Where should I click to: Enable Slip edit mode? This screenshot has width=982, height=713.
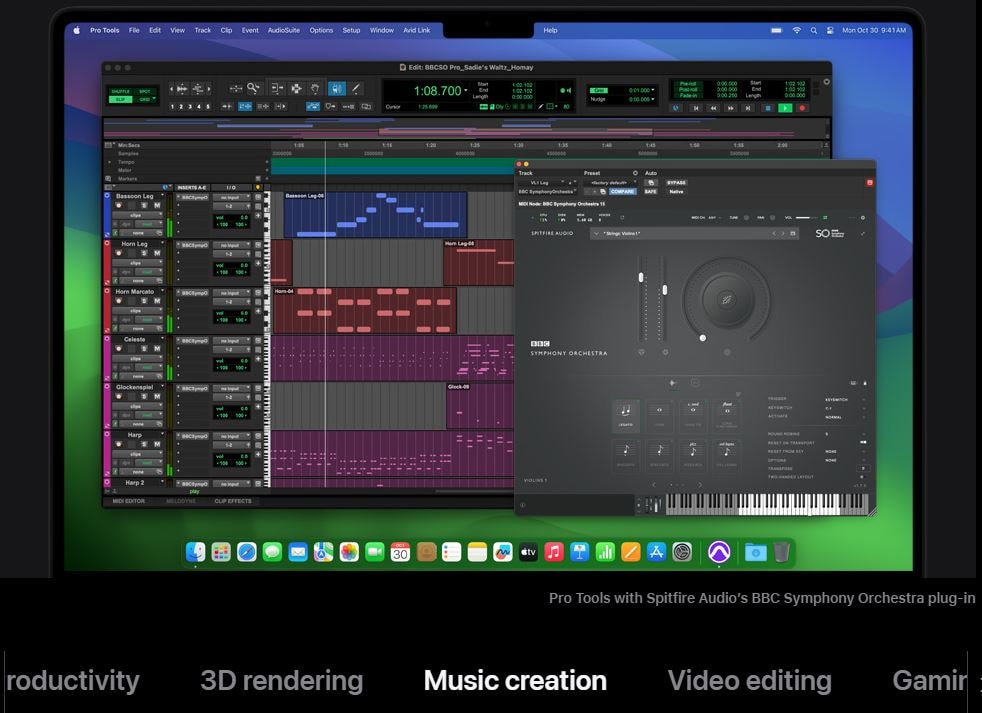120,99
